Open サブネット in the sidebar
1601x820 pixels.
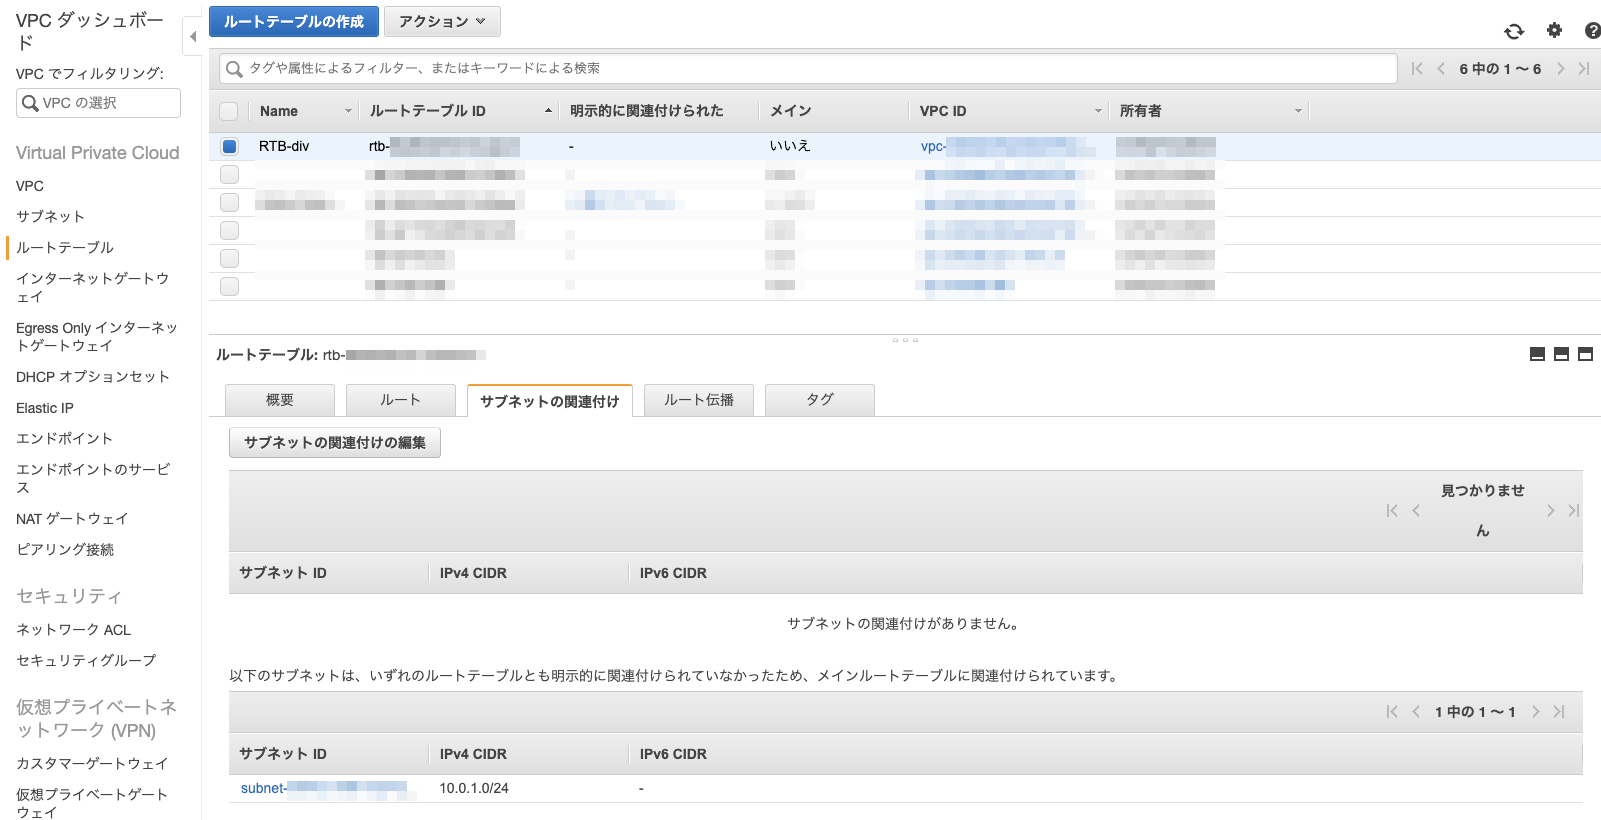(x=50, y=216)
